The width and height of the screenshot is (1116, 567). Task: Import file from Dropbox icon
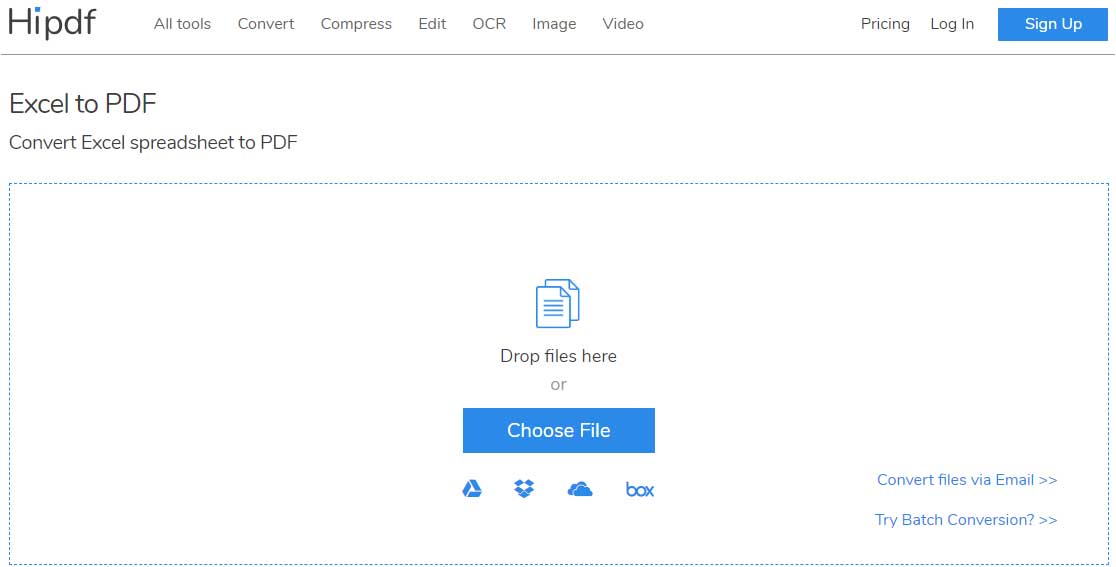524,489
